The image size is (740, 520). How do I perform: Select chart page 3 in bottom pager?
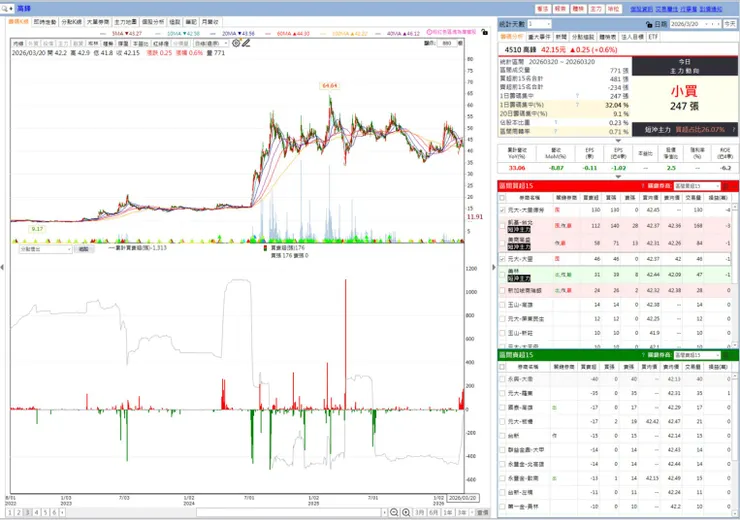(27, 512)
